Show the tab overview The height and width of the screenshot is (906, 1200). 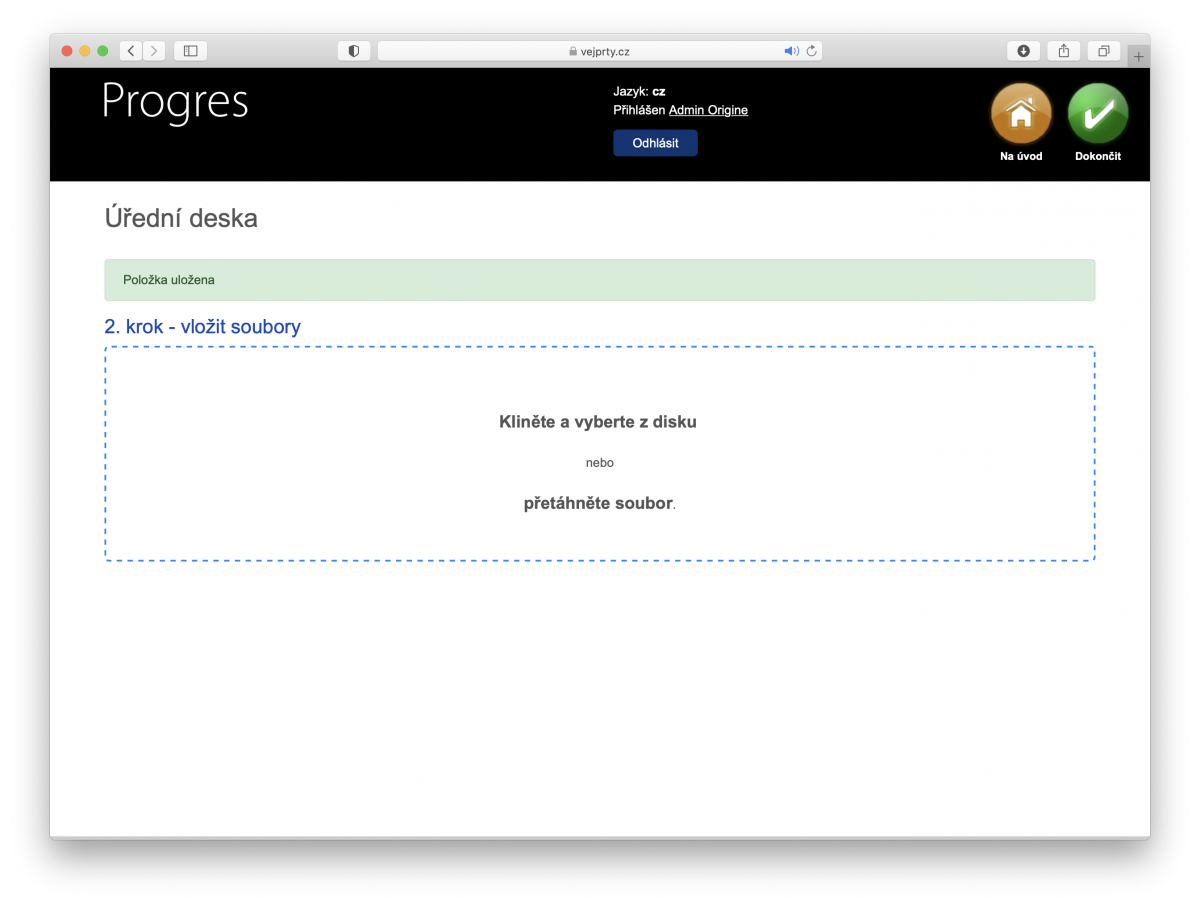coord(1104,51)
